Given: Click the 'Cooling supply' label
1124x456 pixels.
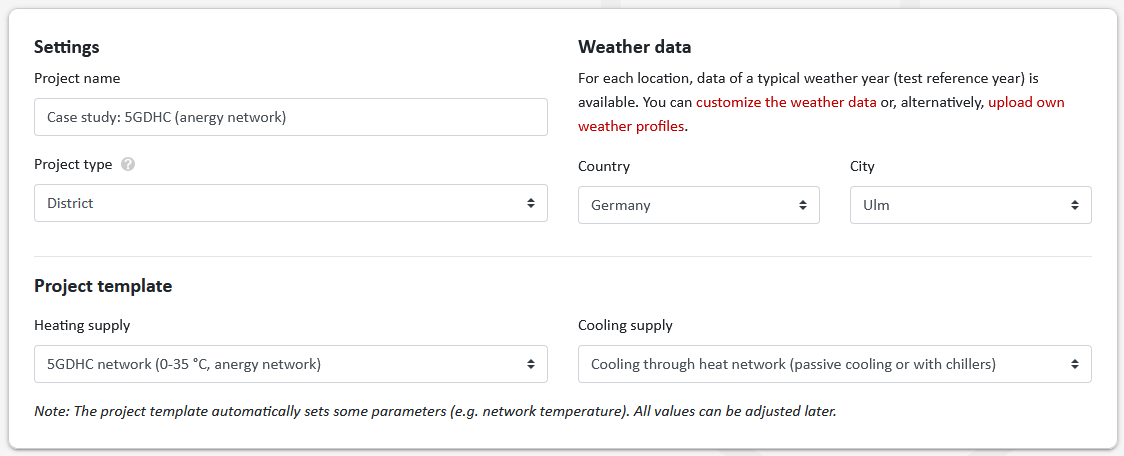Looking at the screenshot, I should click(x=626, y=326).
